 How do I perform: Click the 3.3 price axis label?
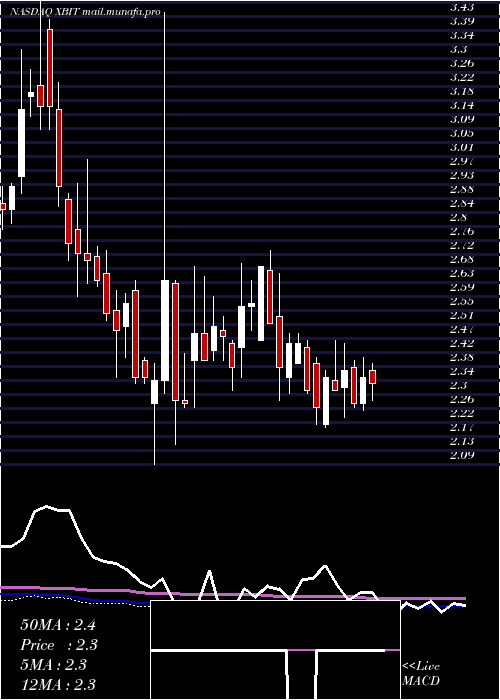459,50
